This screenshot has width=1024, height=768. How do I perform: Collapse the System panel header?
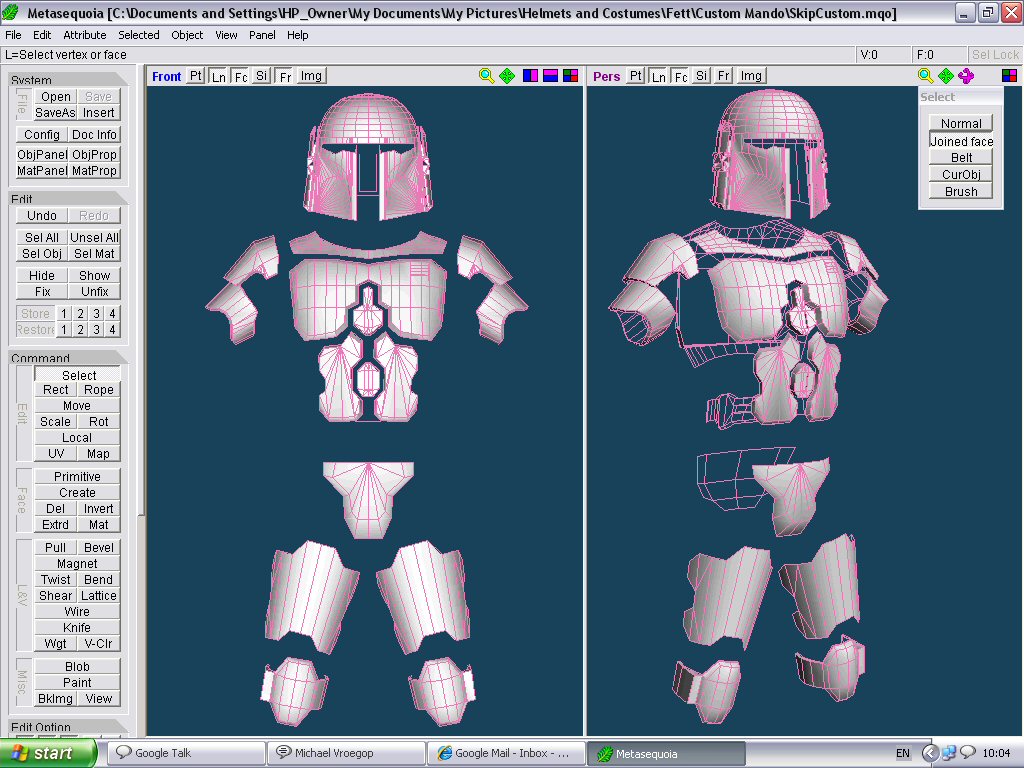pos(68,80)
